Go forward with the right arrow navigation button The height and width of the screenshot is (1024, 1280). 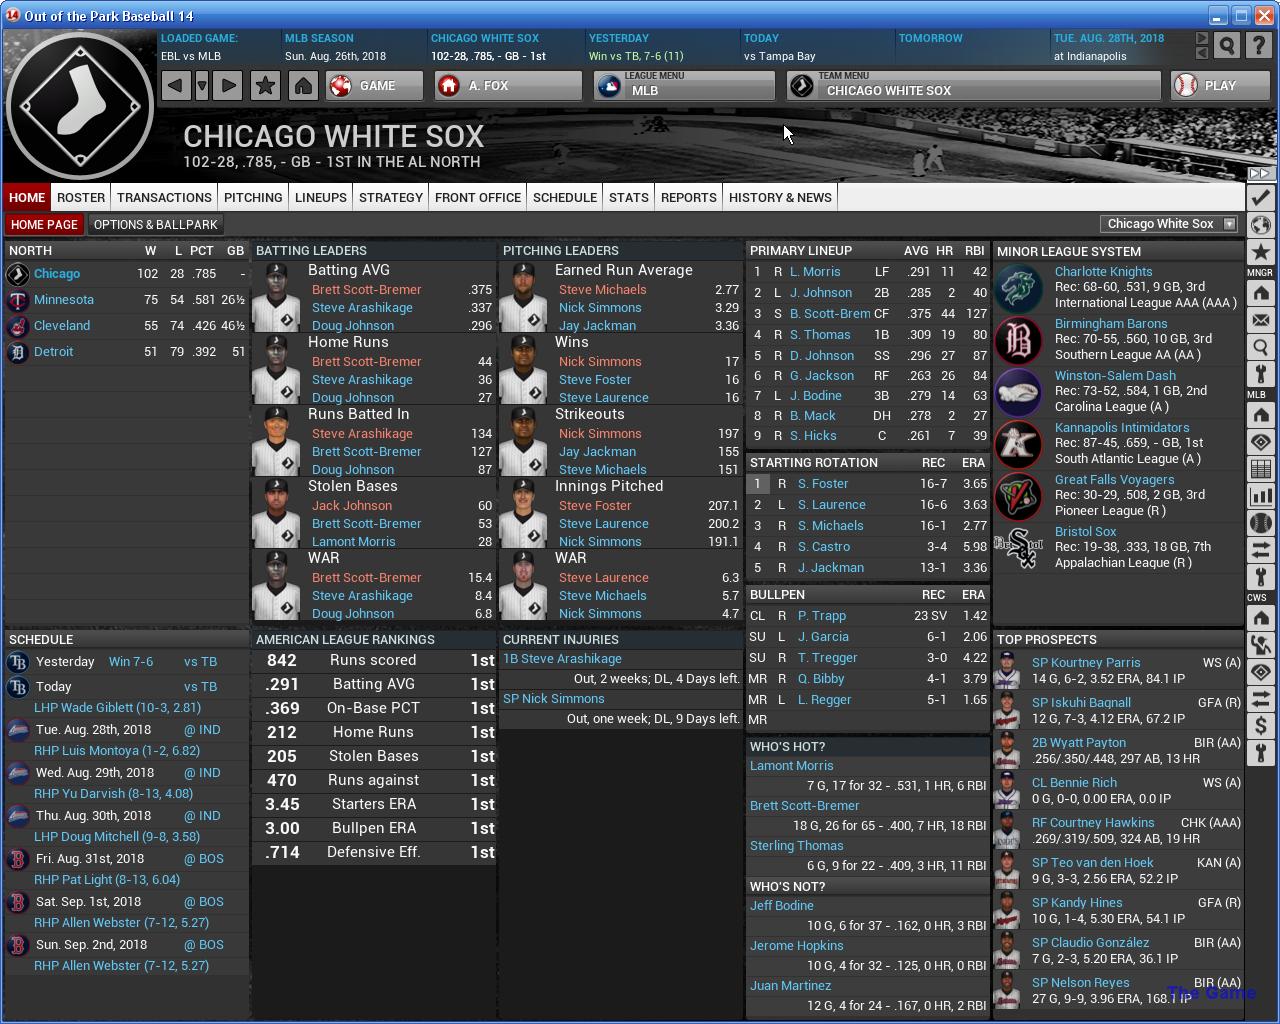(x=228, y=86)
